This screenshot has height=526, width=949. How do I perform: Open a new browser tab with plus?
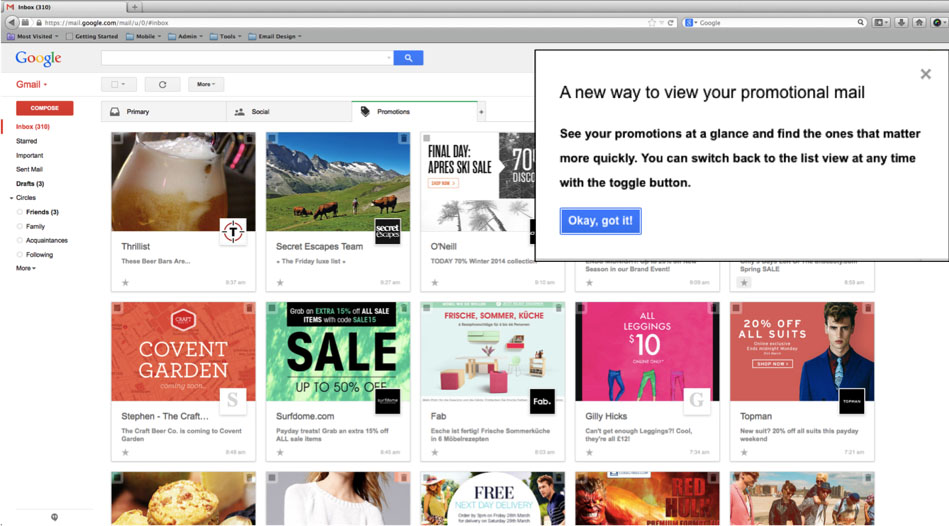coord(134,7)
